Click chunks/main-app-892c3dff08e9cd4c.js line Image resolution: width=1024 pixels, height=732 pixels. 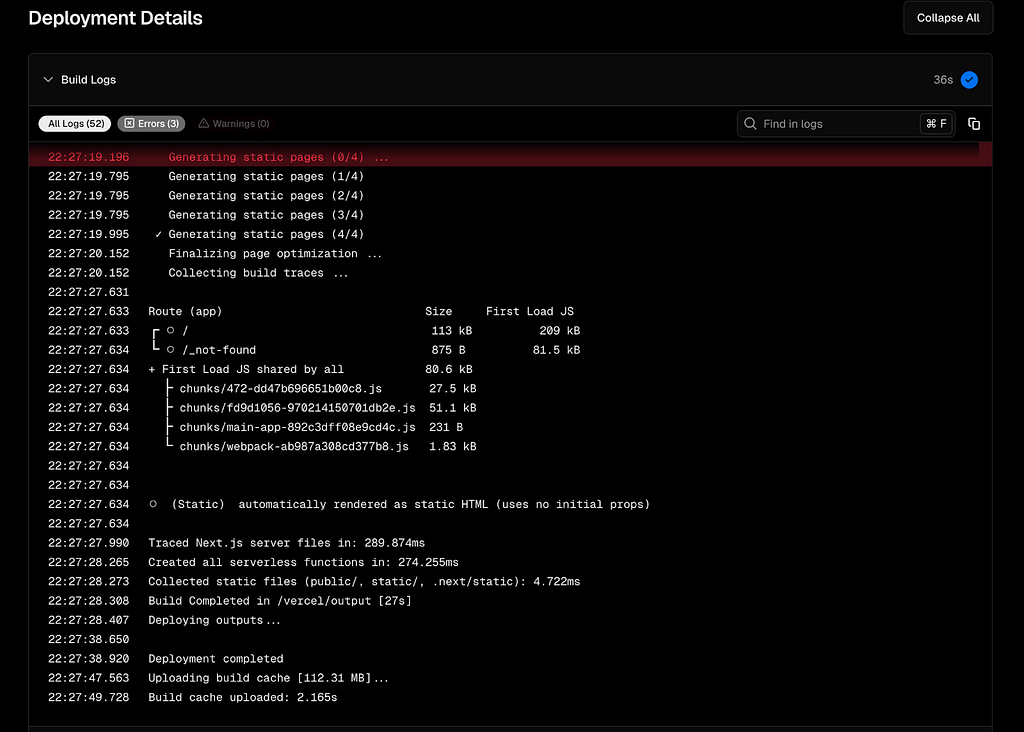coord(510,427)
